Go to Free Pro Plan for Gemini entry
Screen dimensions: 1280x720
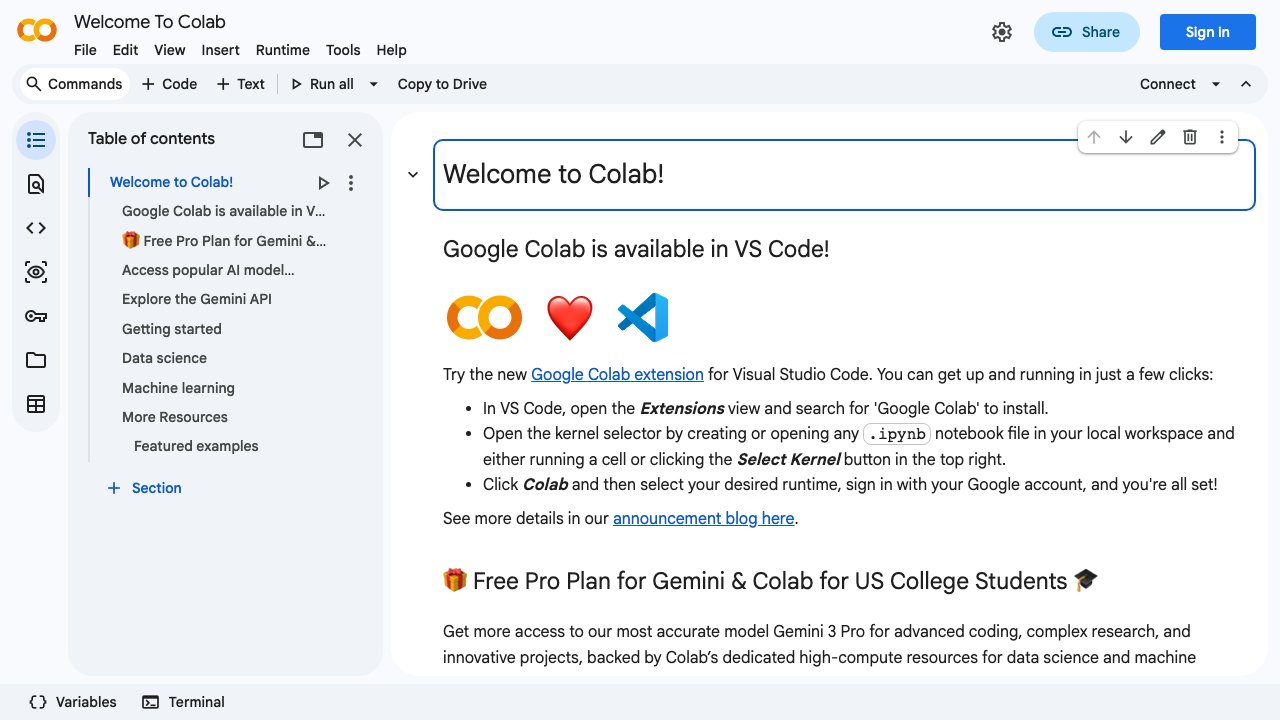(224, 240)
